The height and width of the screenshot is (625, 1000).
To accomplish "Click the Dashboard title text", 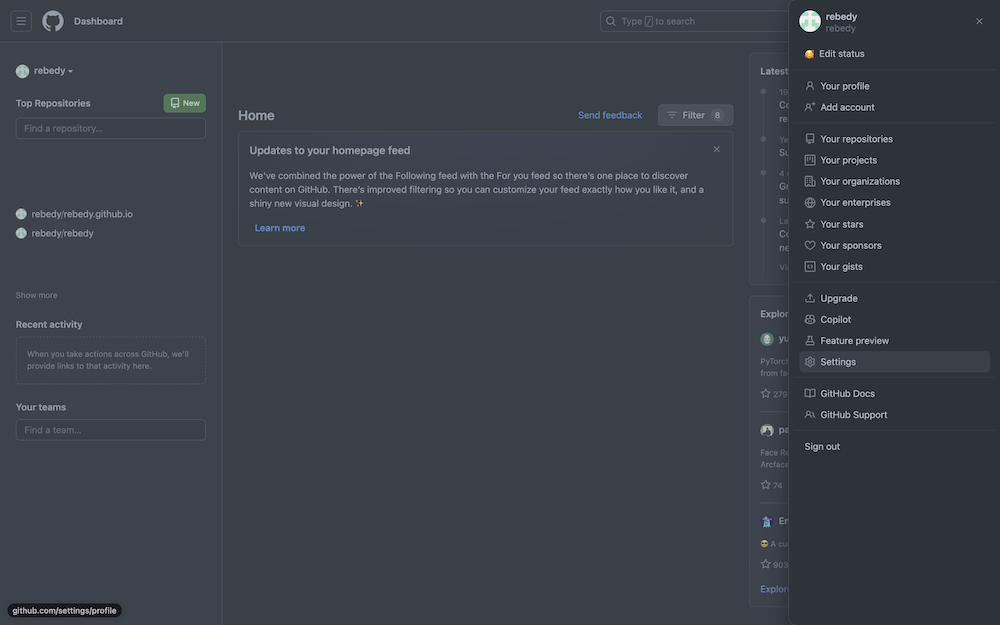I will [x=98, y=21].
